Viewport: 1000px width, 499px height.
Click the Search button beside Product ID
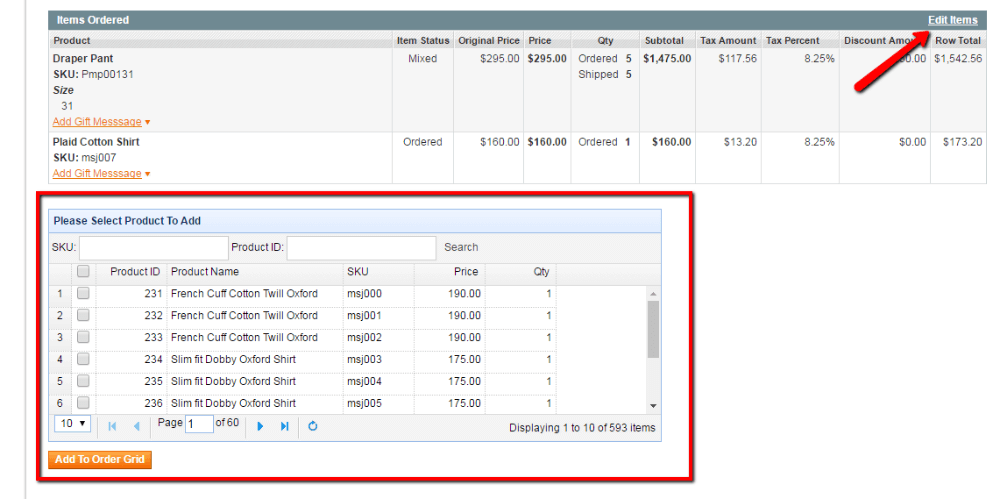461,248
